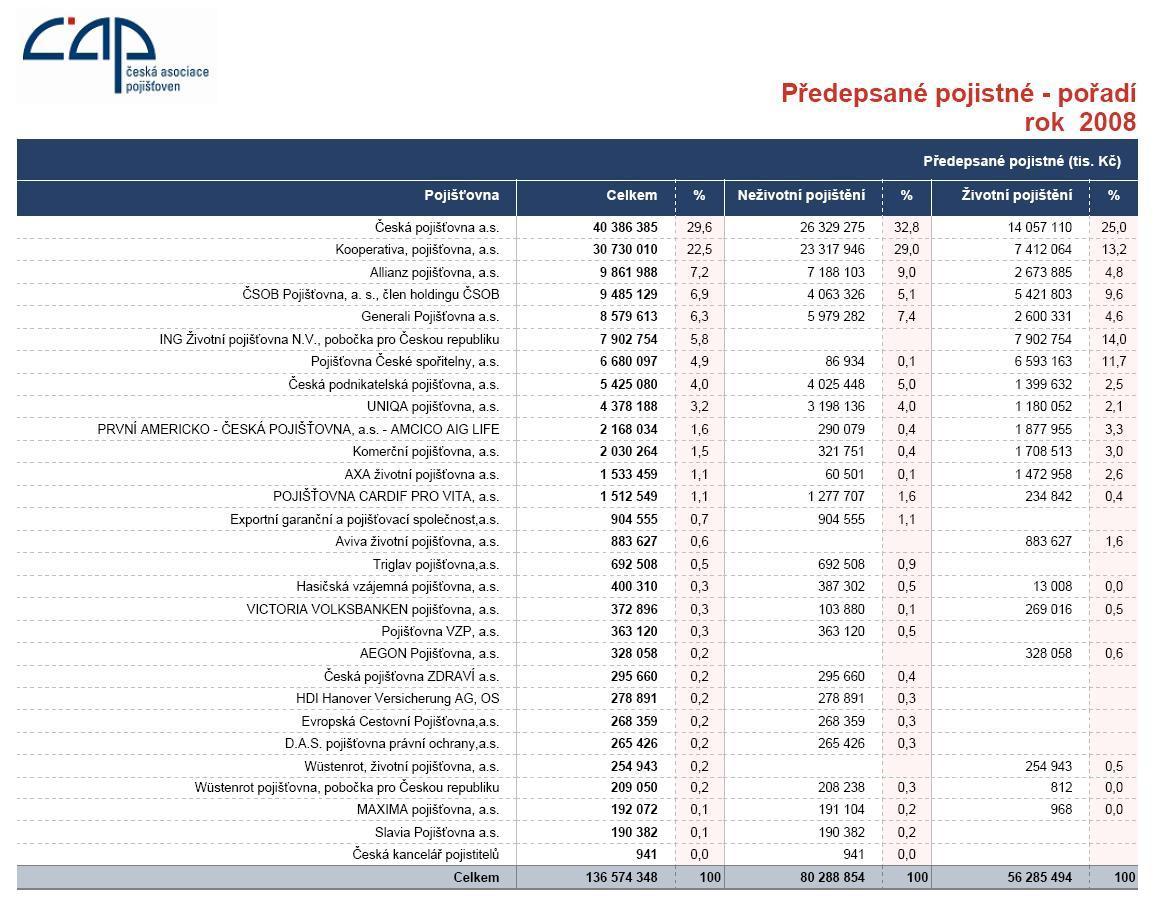Screen dimensions: 1162x901
Task: Click value '13 008' in Hasičská row
Action: [1052, 587]
